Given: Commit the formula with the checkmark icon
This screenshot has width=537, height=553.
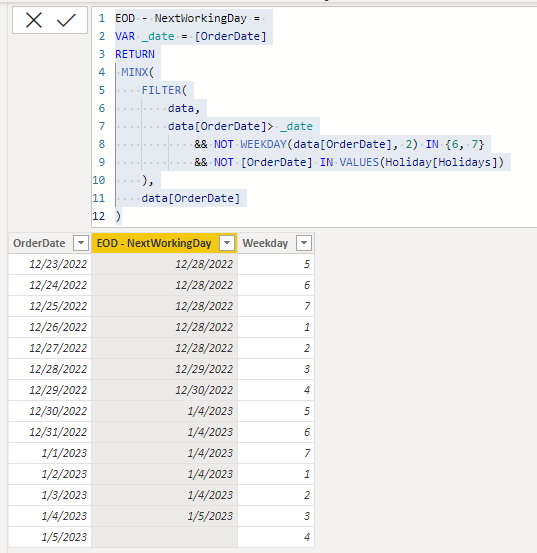Looking at the screenshot, I should click(x=66, y=20).
